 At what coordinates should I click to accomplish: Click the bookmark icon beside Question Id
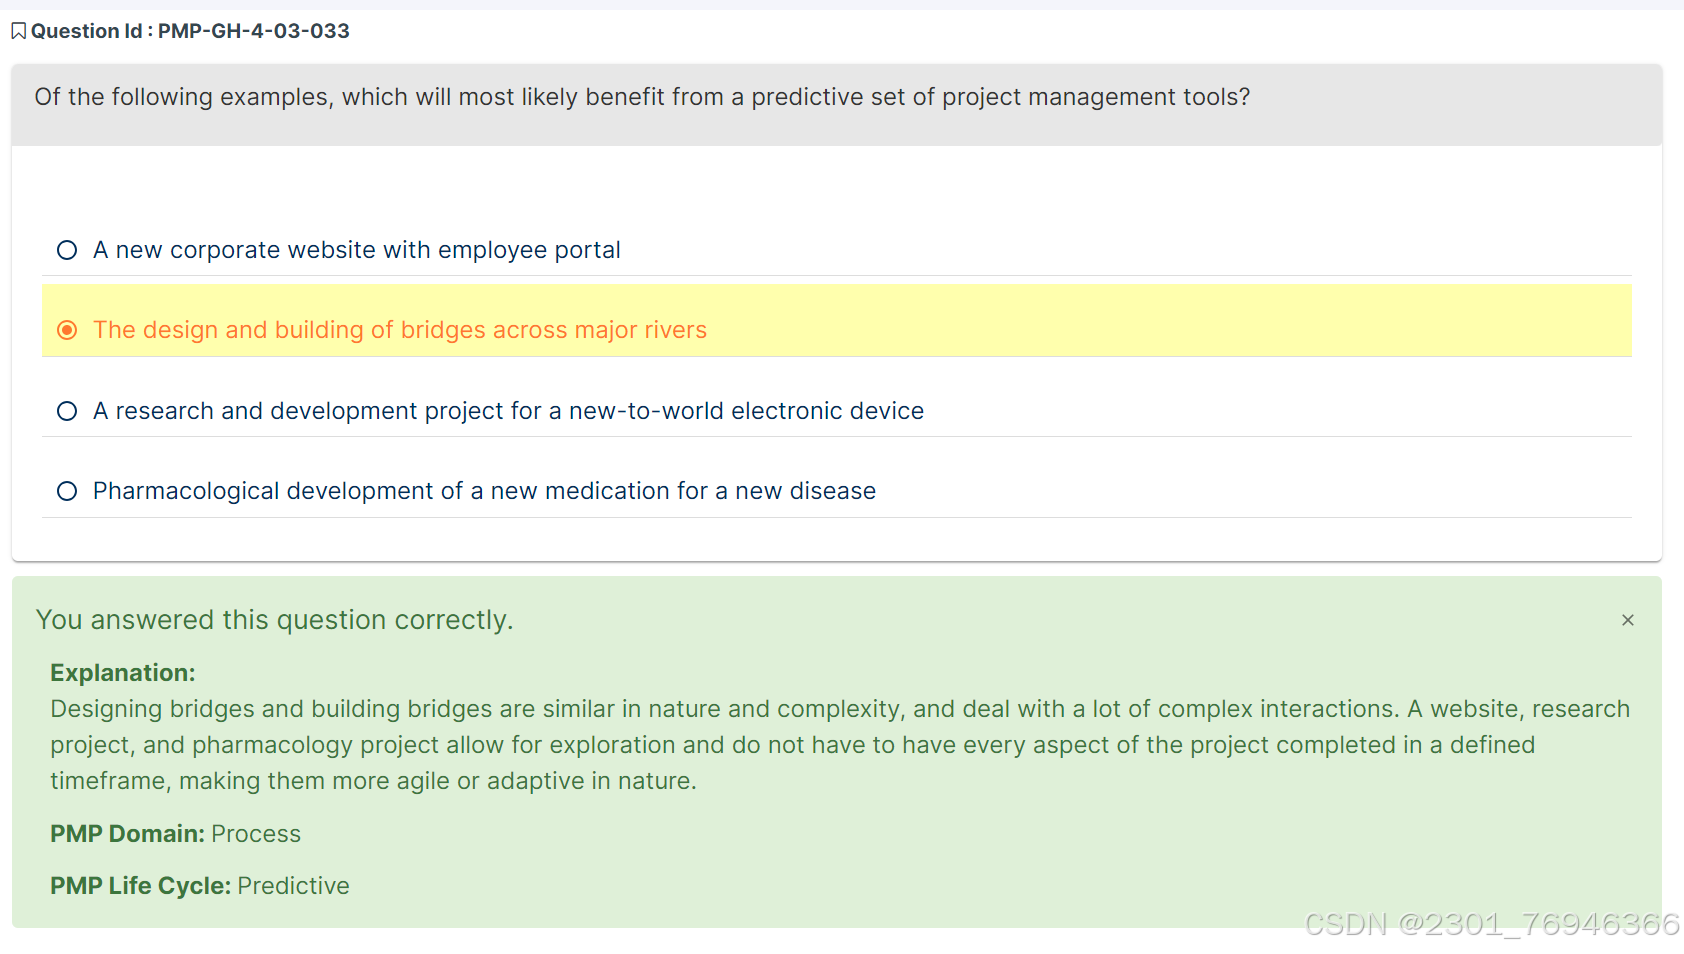(18, 31)
